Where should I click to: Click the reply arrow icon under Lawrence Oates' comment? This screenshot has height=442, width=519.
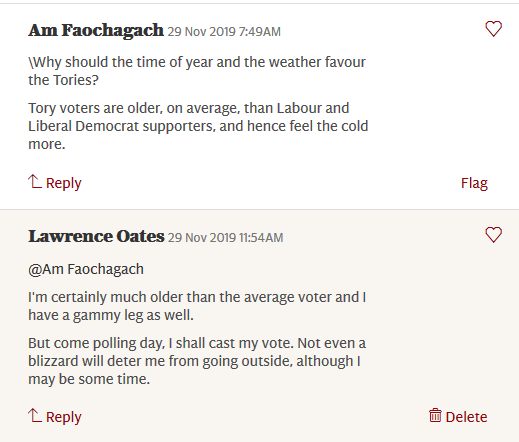(x=35, y=416)
